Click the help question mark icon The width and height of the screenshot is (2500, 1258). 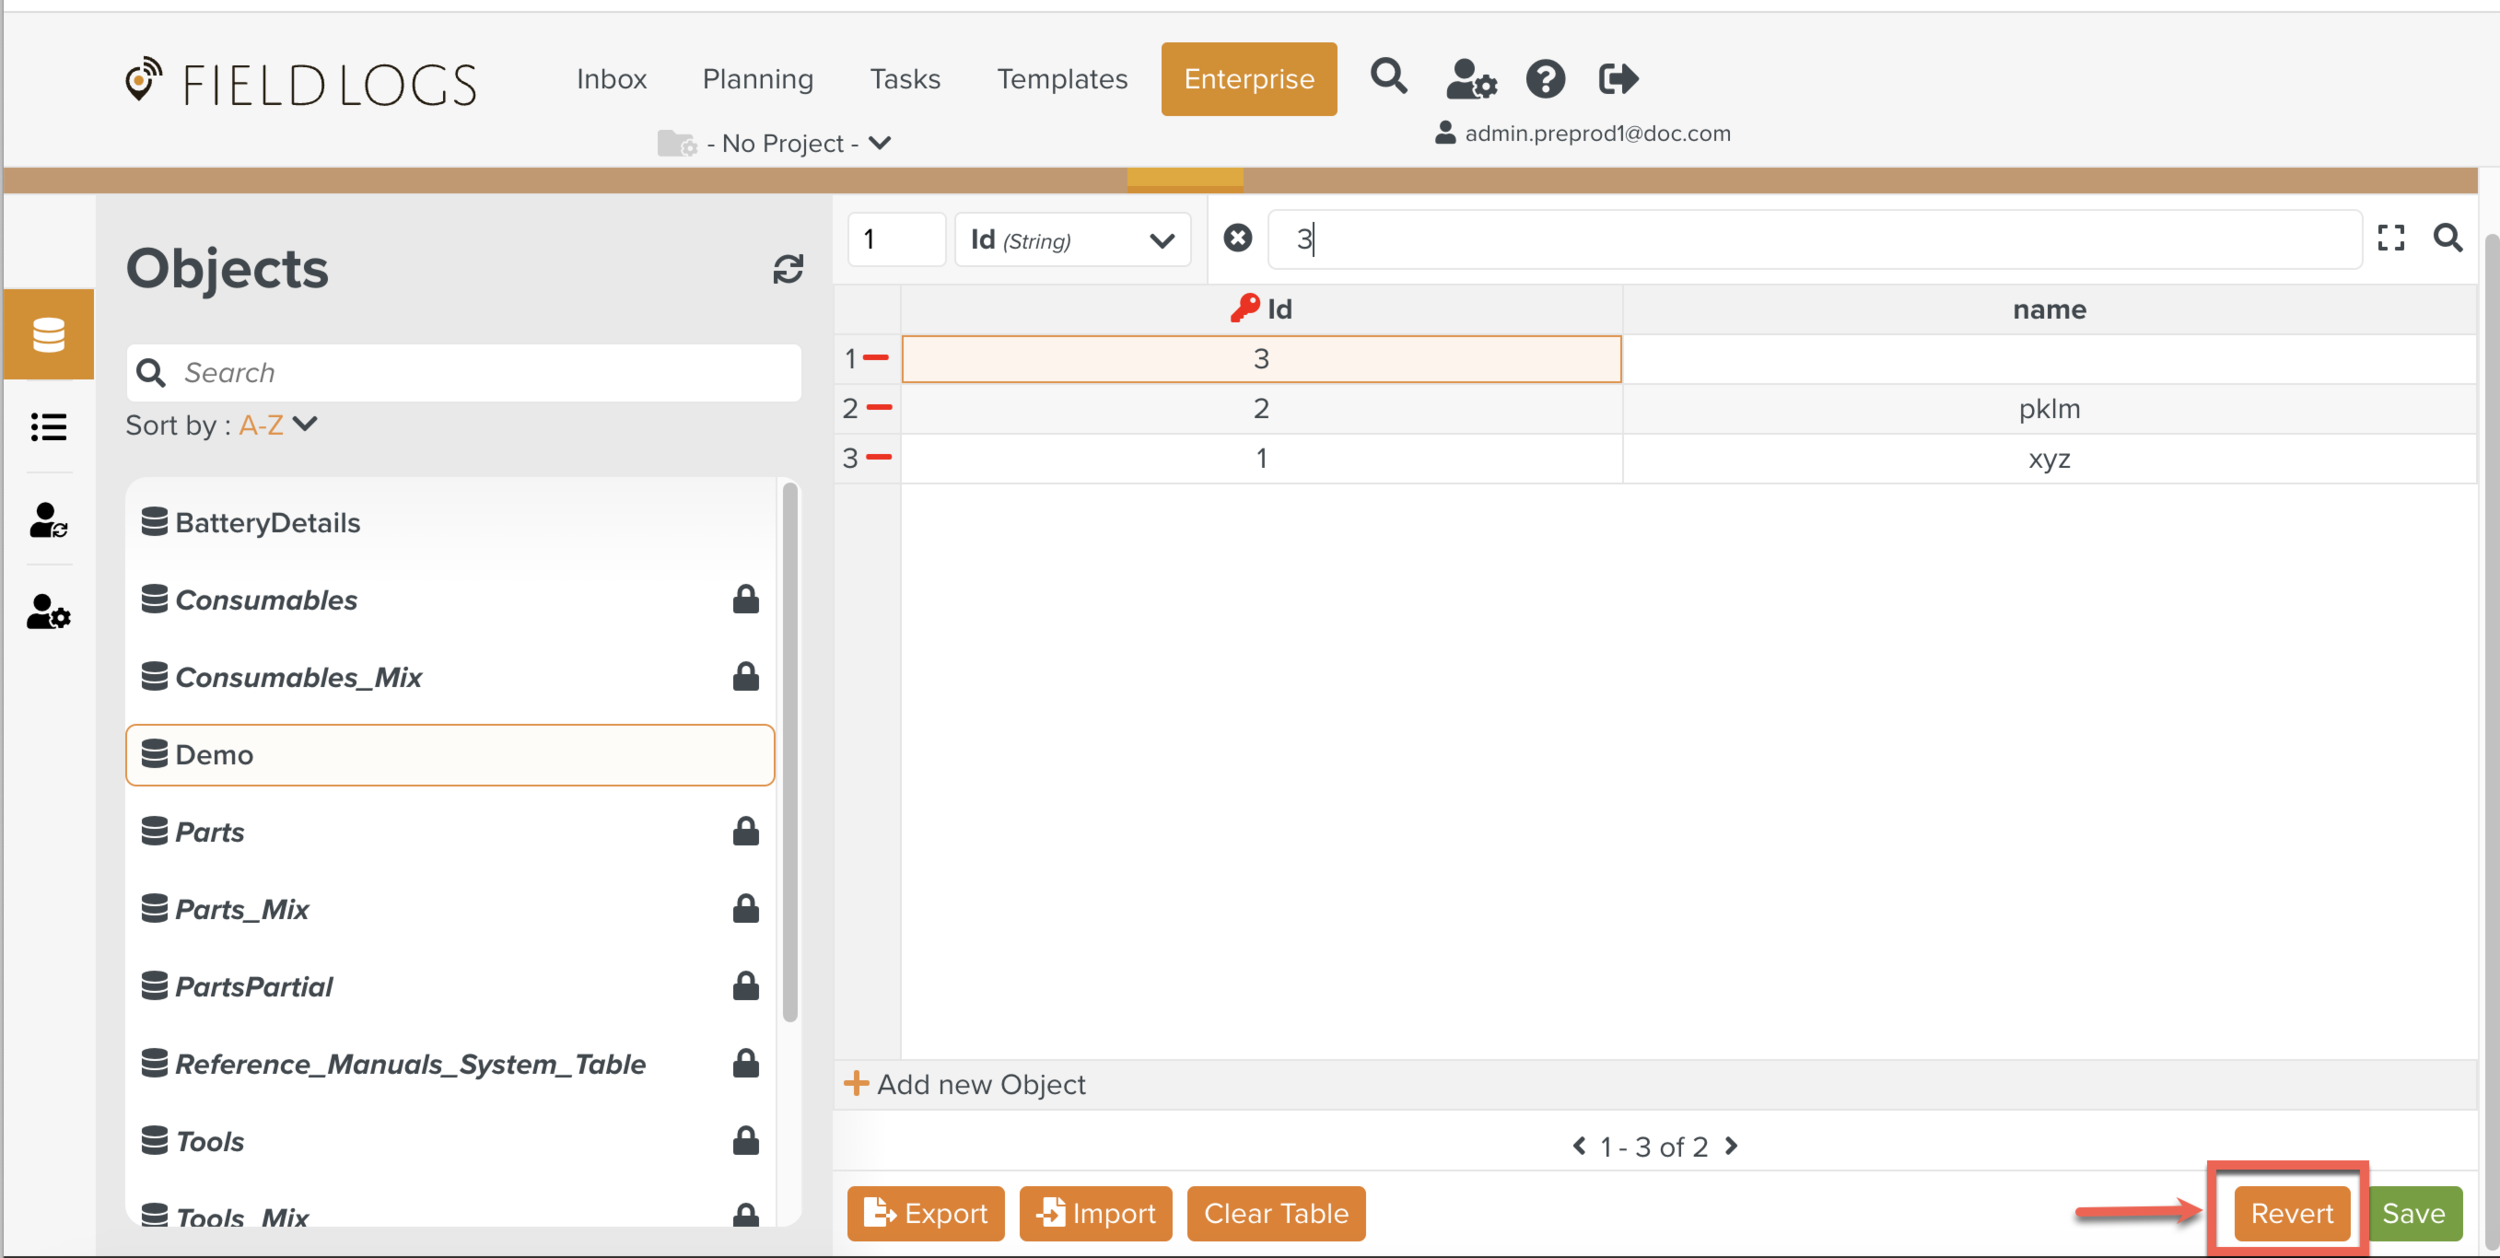1545,78
